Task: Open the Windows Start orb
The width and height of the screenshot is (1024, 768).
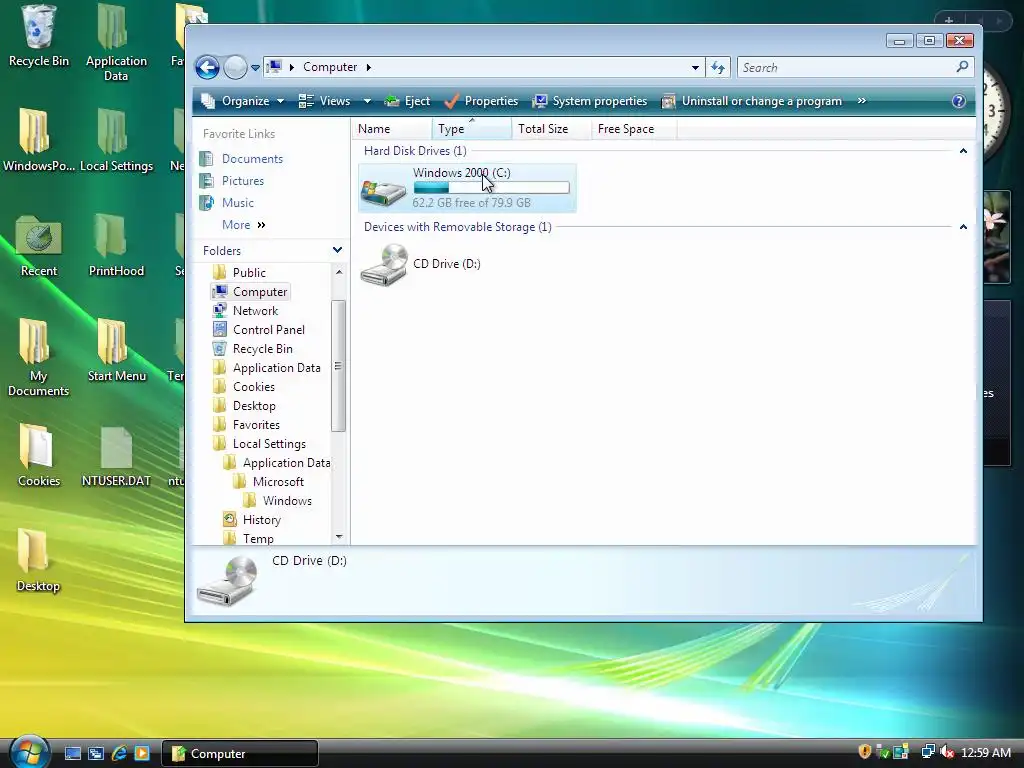Action: click(29, 752)
